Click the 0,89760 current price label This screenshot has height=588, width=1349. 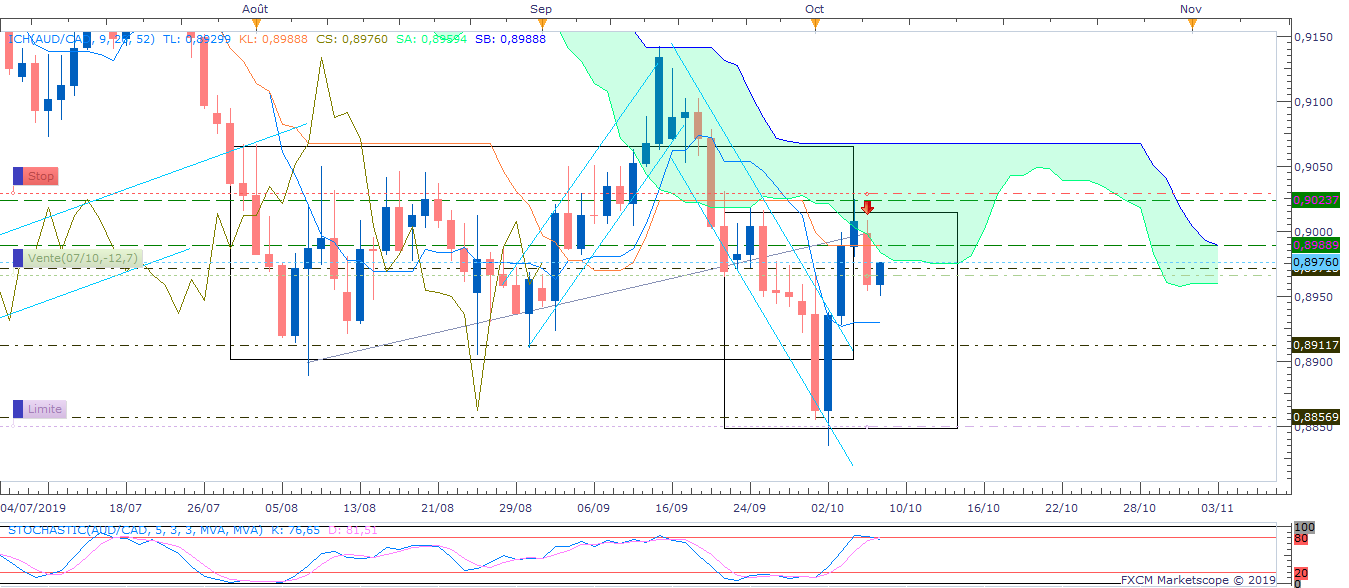tap(1316, 261)
